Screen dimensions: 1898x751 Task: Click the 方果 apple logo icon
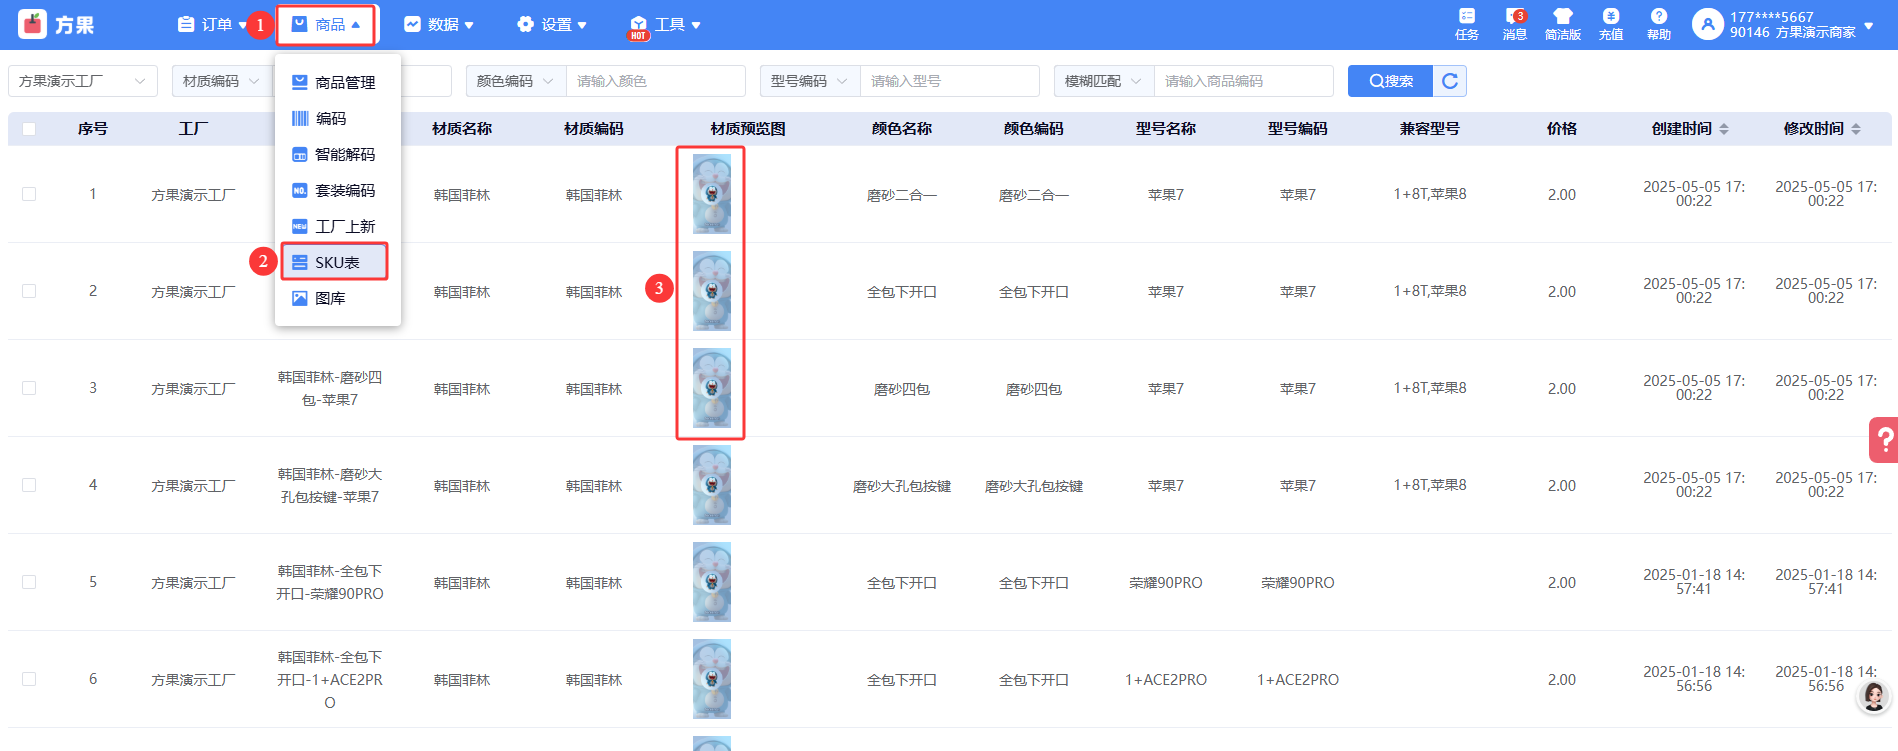[33, 24]
